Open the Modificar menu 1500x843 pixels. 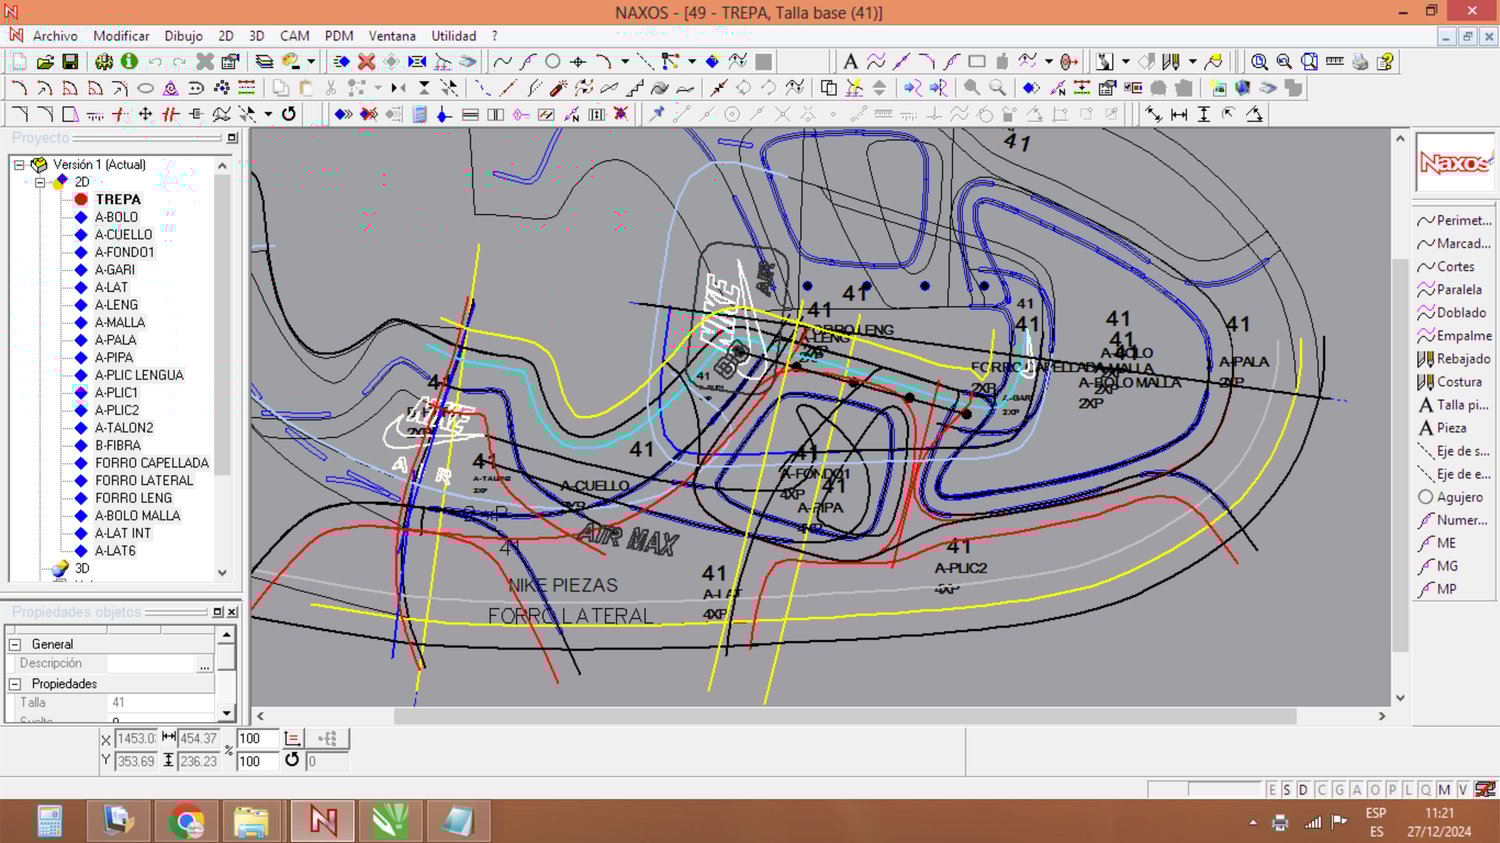tap(121, 36)
